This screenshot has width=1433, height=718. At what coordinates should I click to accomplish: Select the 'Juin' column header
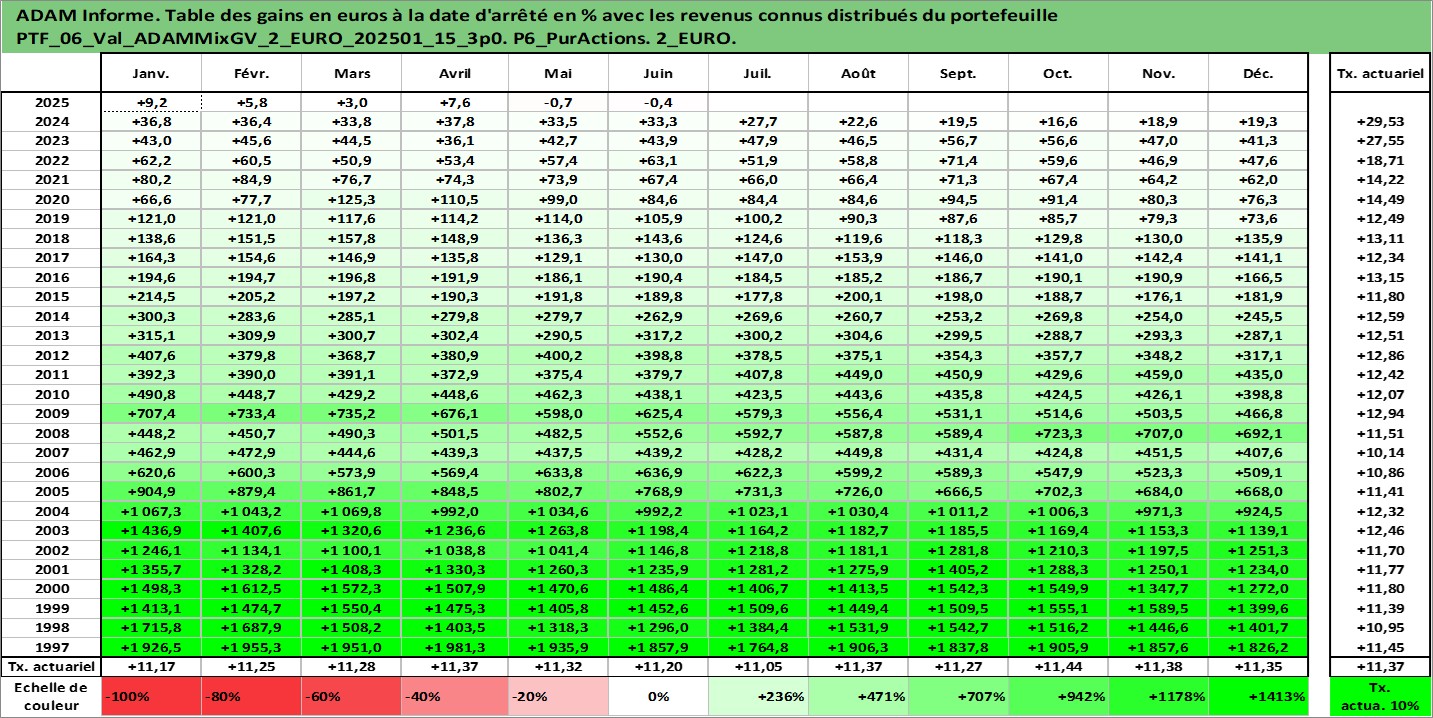pyautogui.click(x=658, y=74)
